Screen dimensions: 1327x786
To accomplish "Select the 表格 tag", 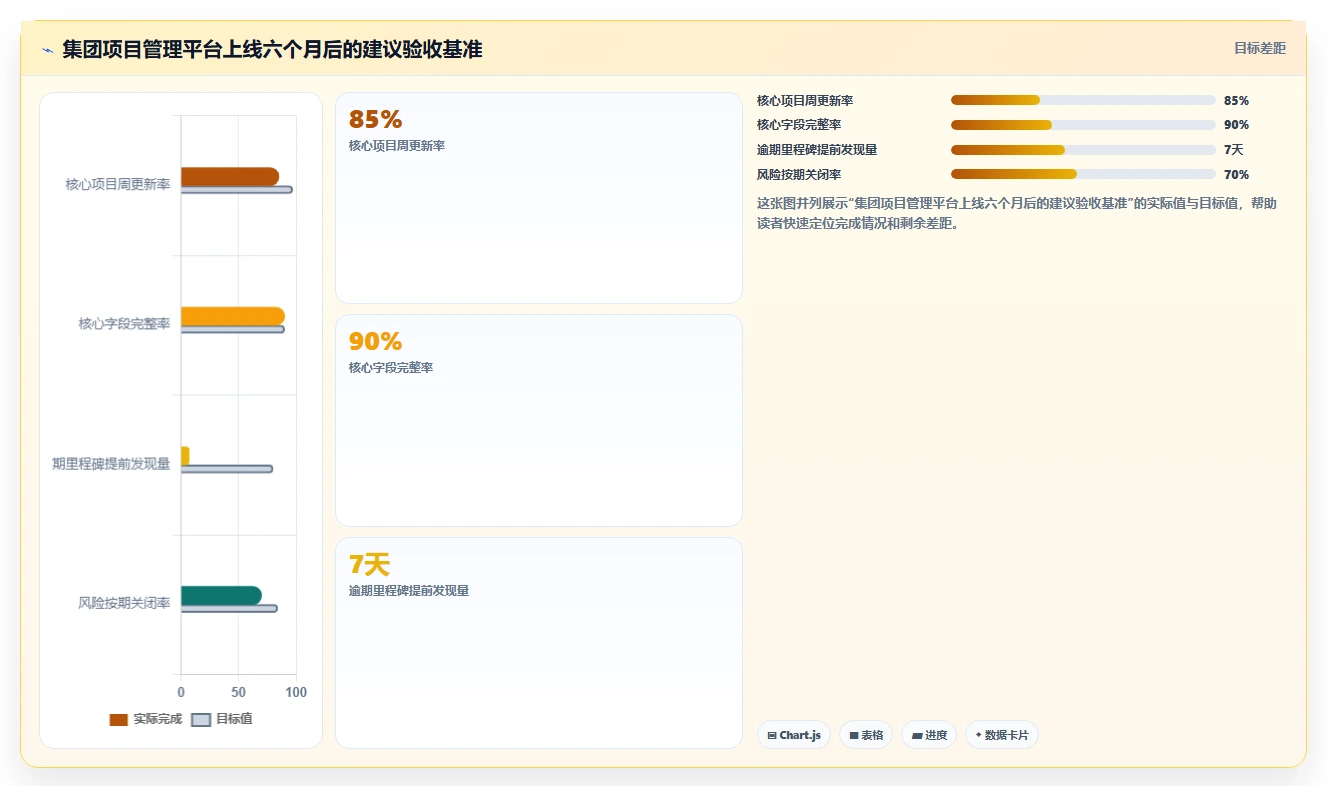I will [866, 735].
